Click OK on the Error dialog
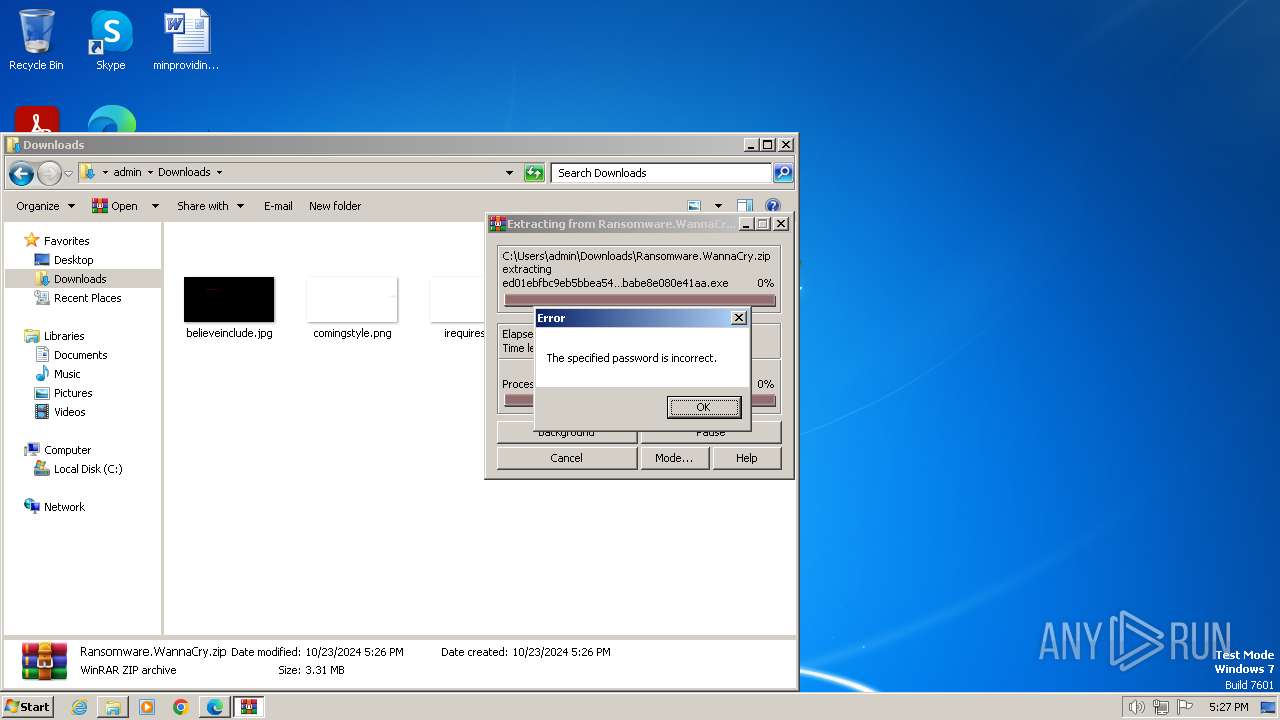 703,407
